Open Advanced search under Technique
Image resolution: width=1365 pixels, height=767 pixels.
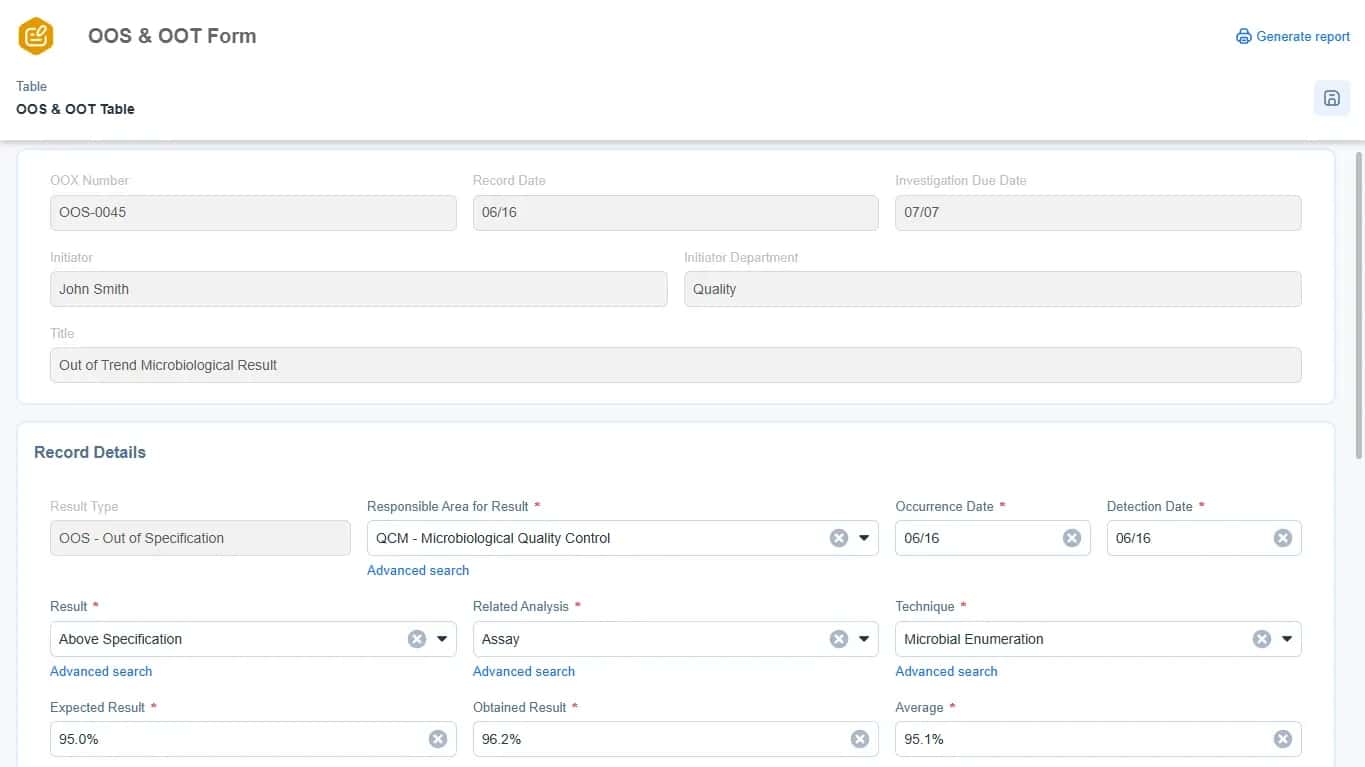coord(946,671)
